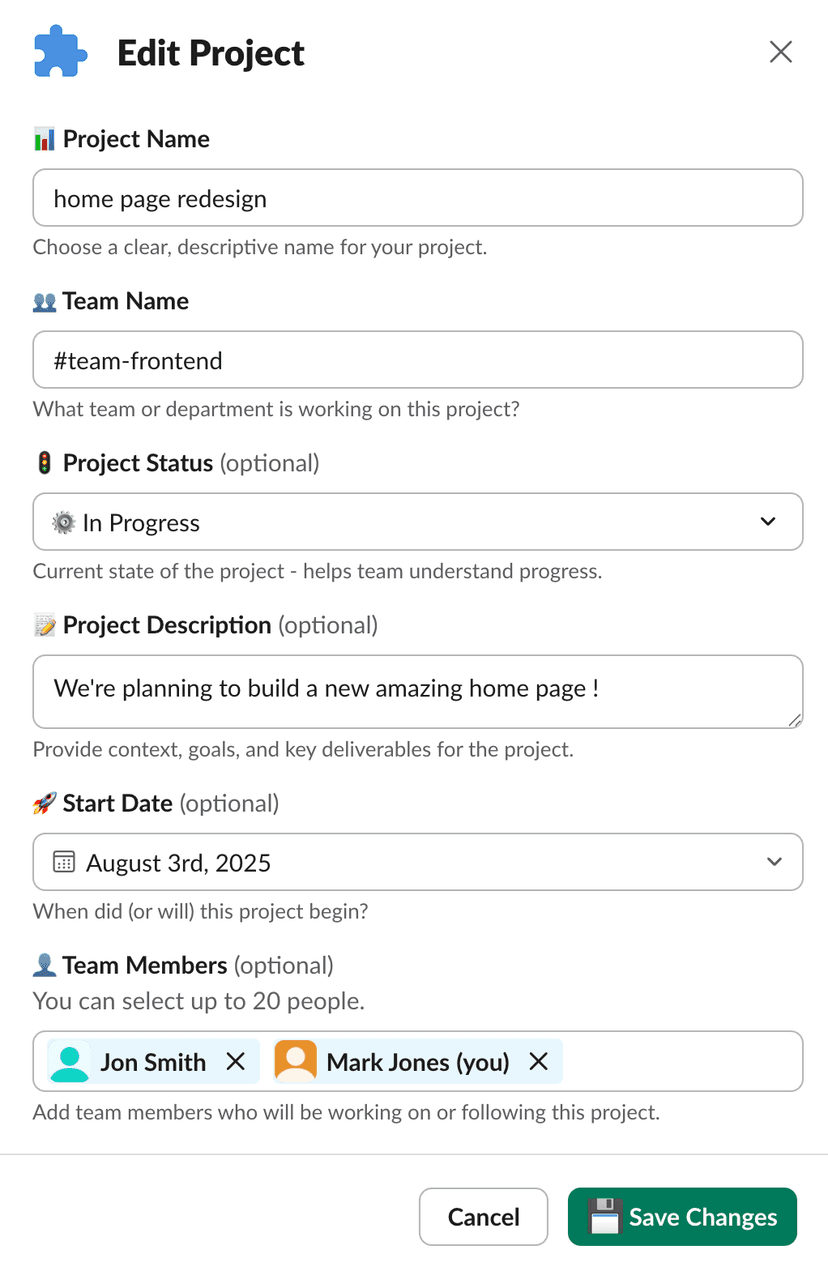Click empty space in Team Members field
Image resolution: width=828 pixels, height=1283 pixels.
(680, 1061)
